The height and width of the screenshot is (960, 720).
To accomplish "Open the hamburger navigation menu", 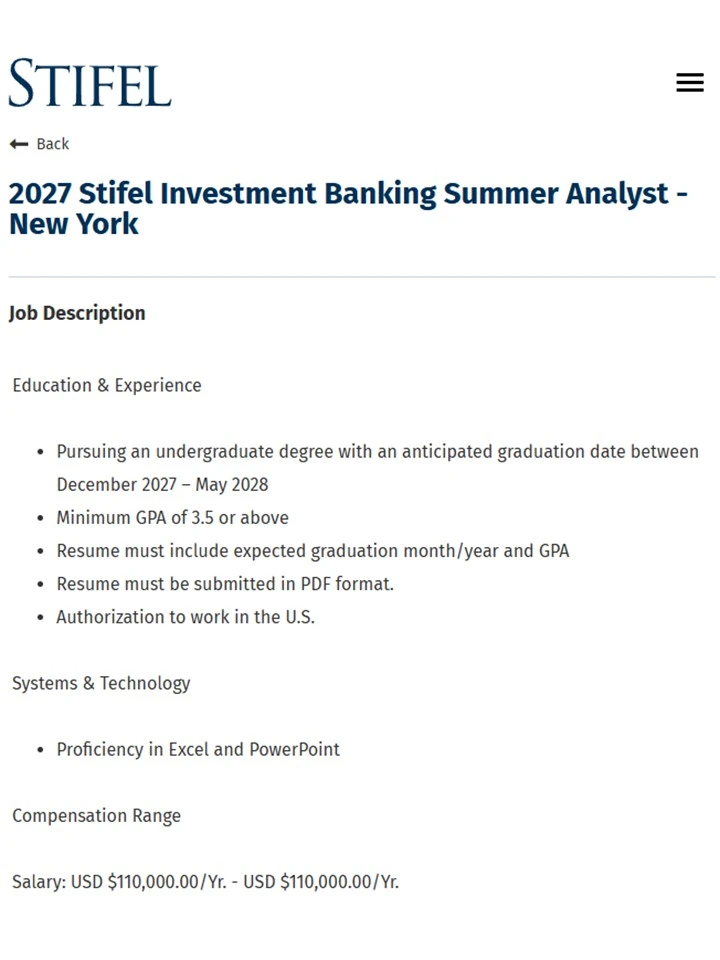I will tap(689, 82).
